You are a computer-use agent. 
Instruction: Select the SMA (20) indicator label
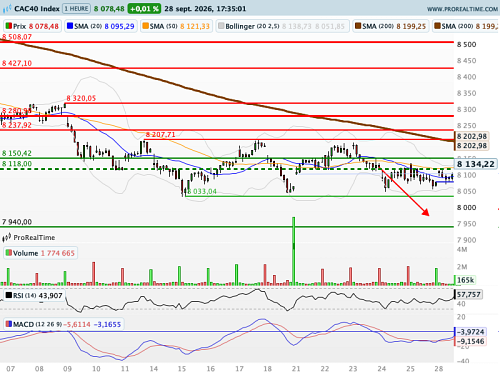(x=100, y=26)
